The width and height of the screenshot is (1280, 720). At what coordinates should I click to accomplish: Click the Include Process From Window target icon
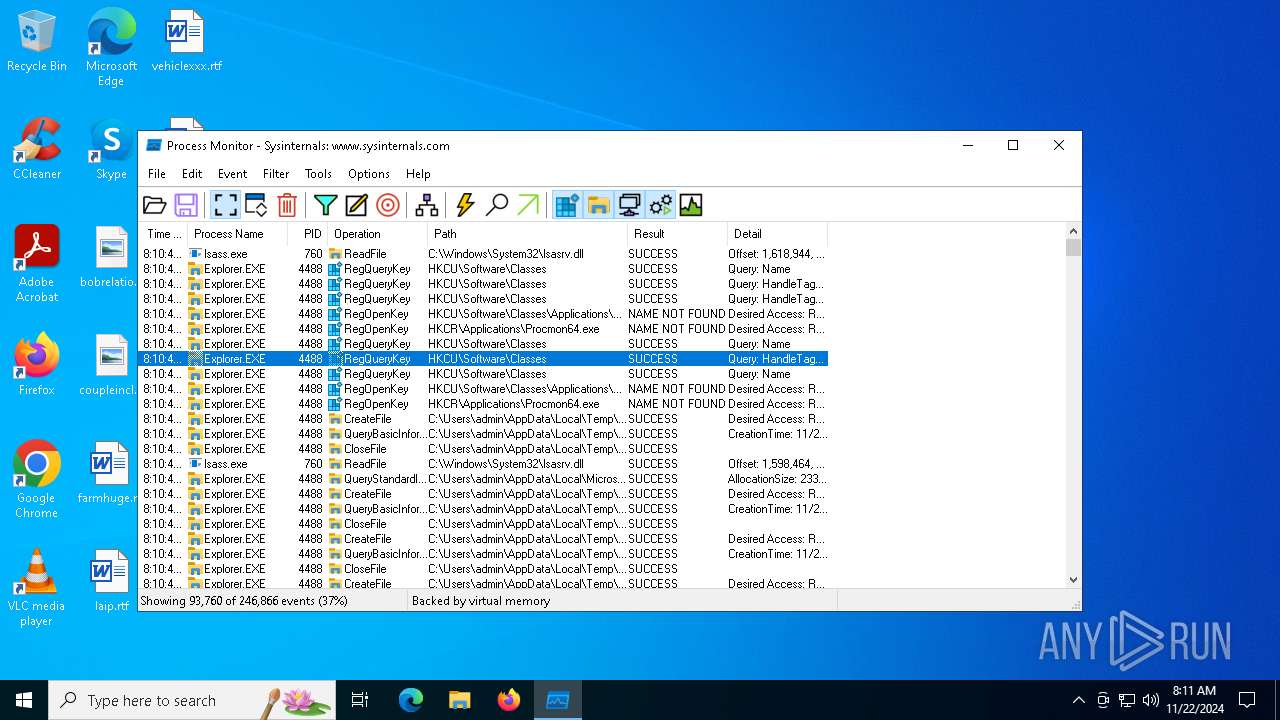tap(388, 205)
